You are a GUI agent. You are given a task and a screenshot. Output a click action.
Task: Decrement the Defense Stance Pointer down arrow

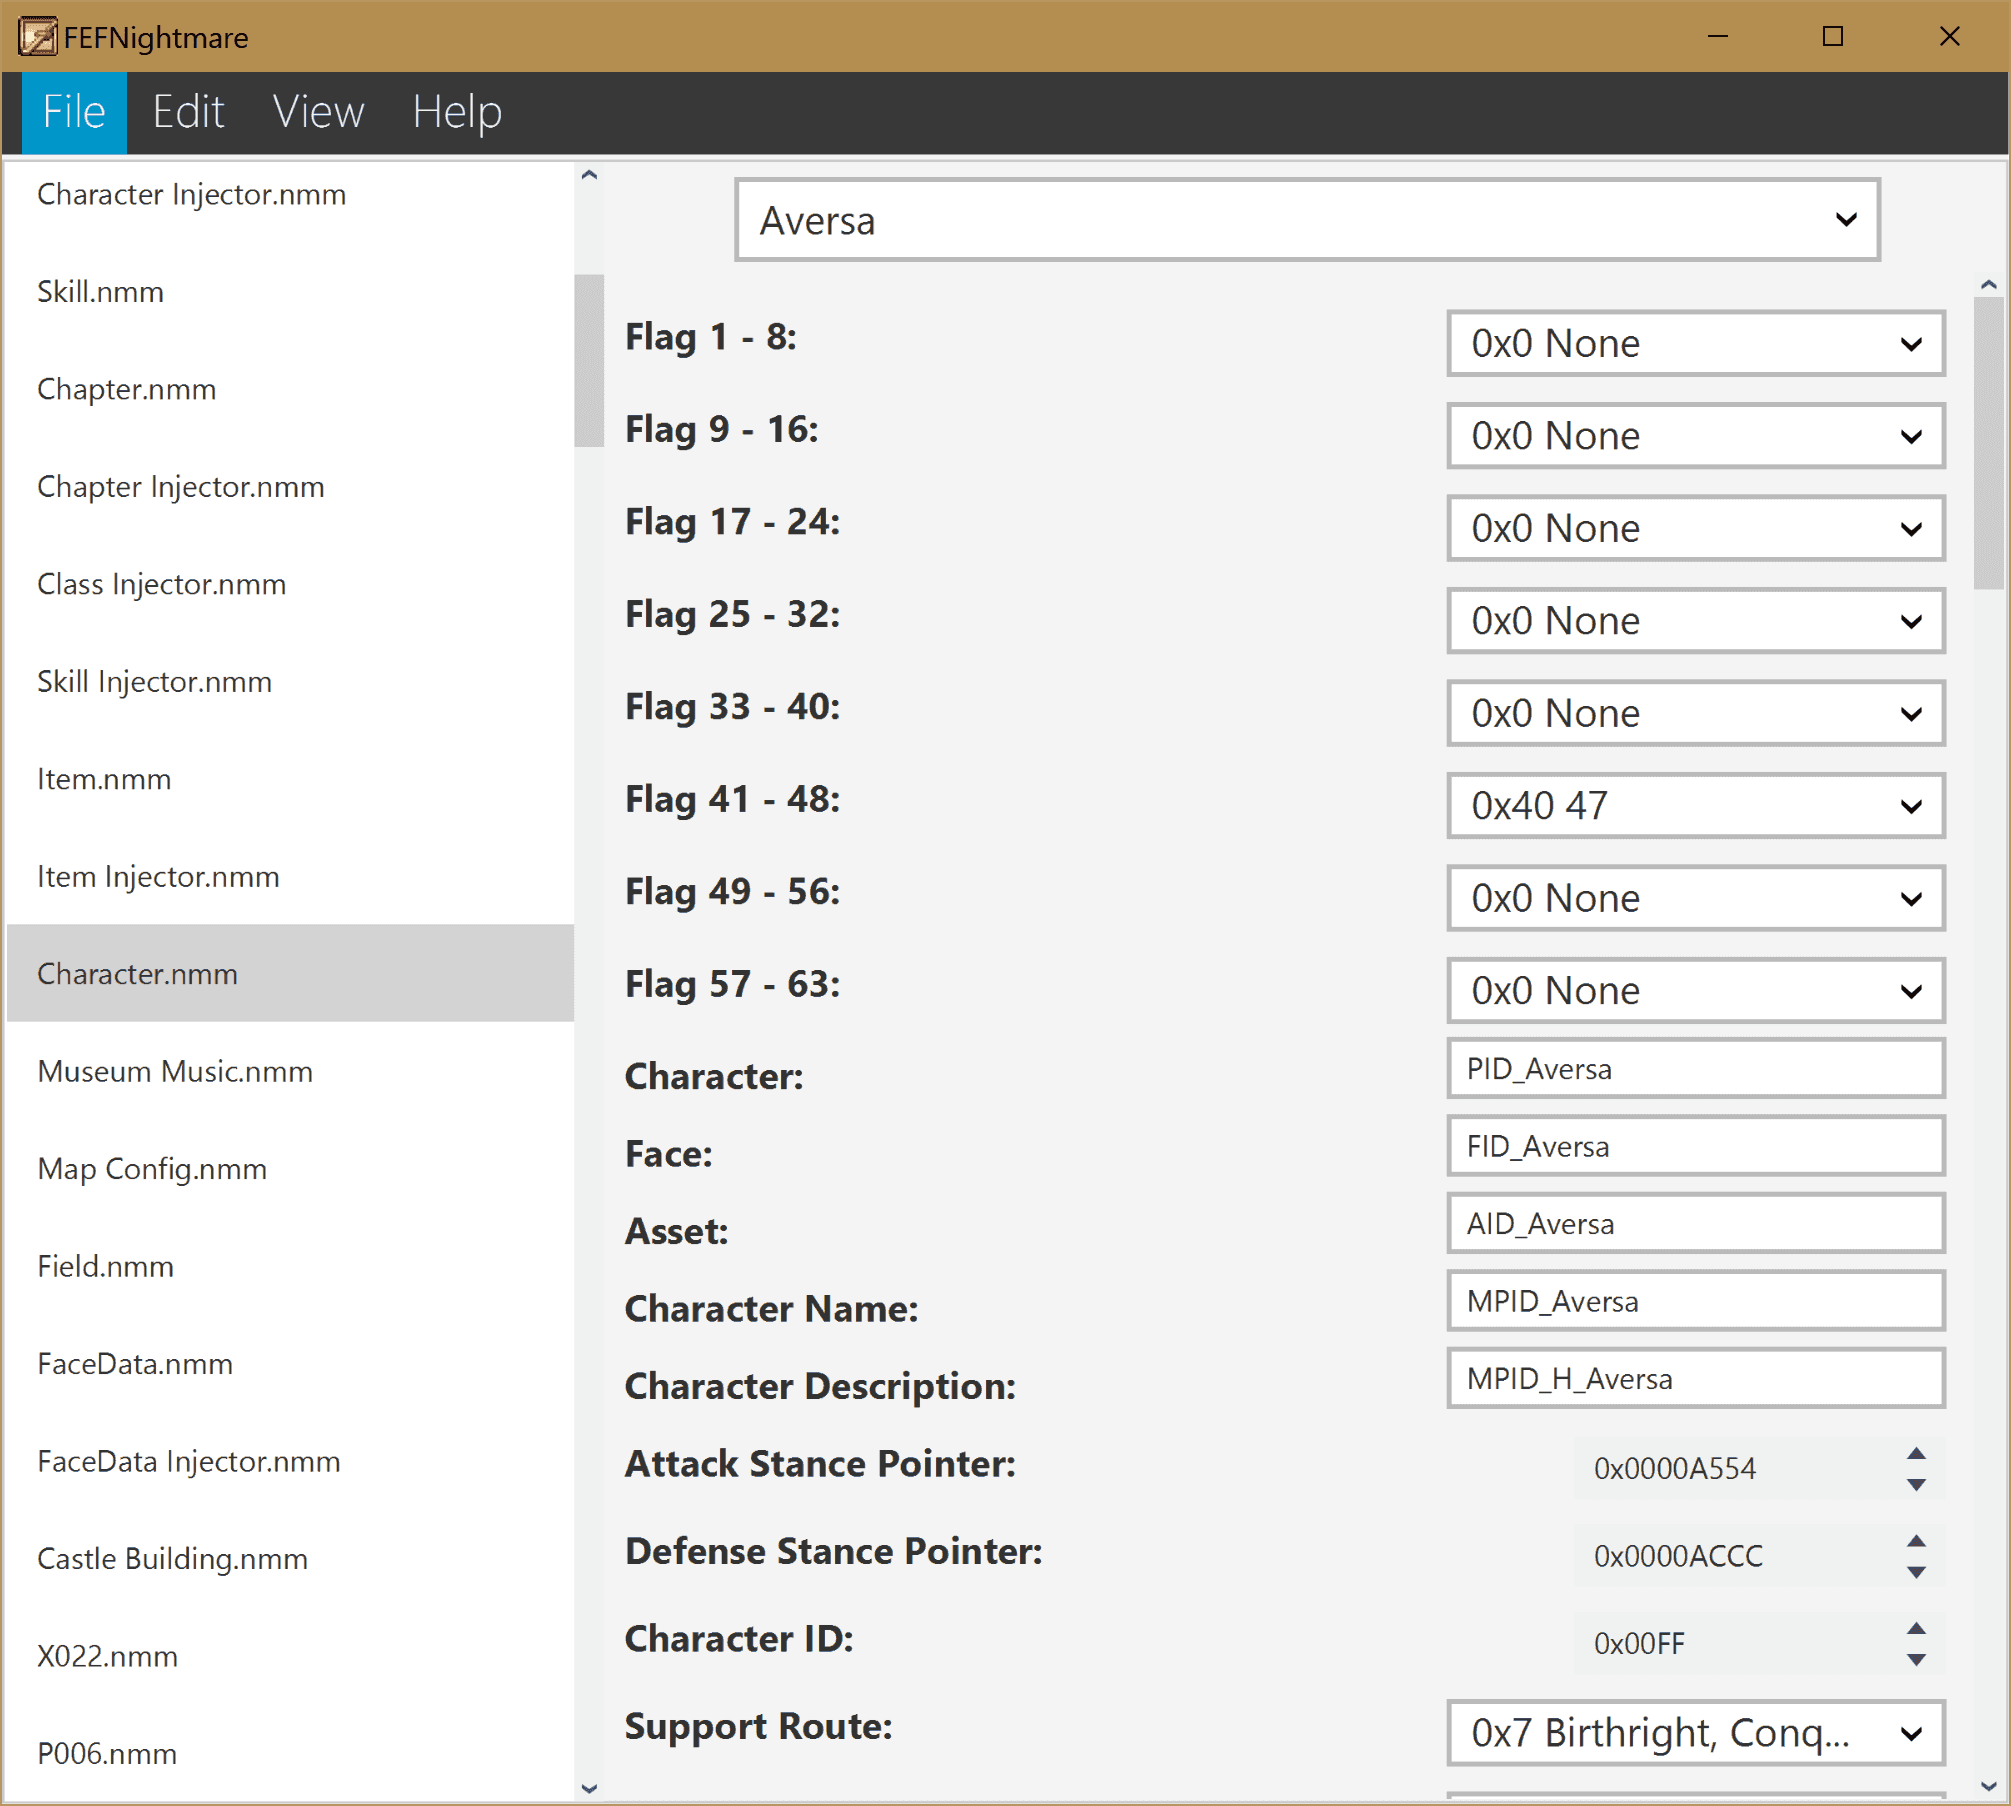[x=1916, y=1572]
